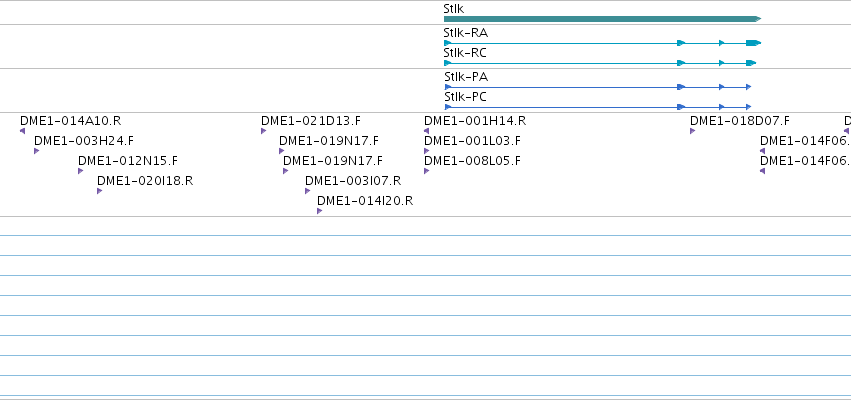Click the final exon block of Stlk-RC
The image size is (851, 400).
pyautogui.click(x=751, y=63)
